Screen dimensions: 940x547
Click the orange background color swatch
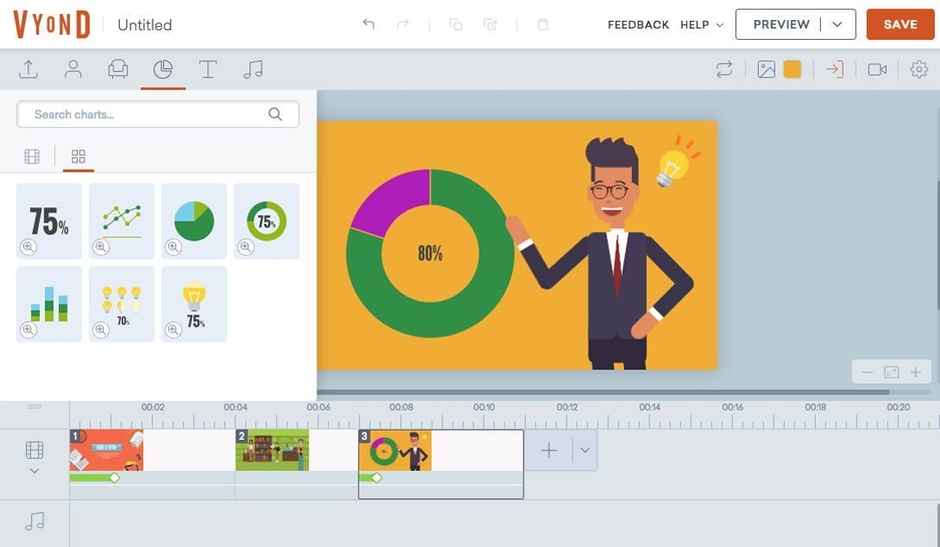(x=792, y=69)
